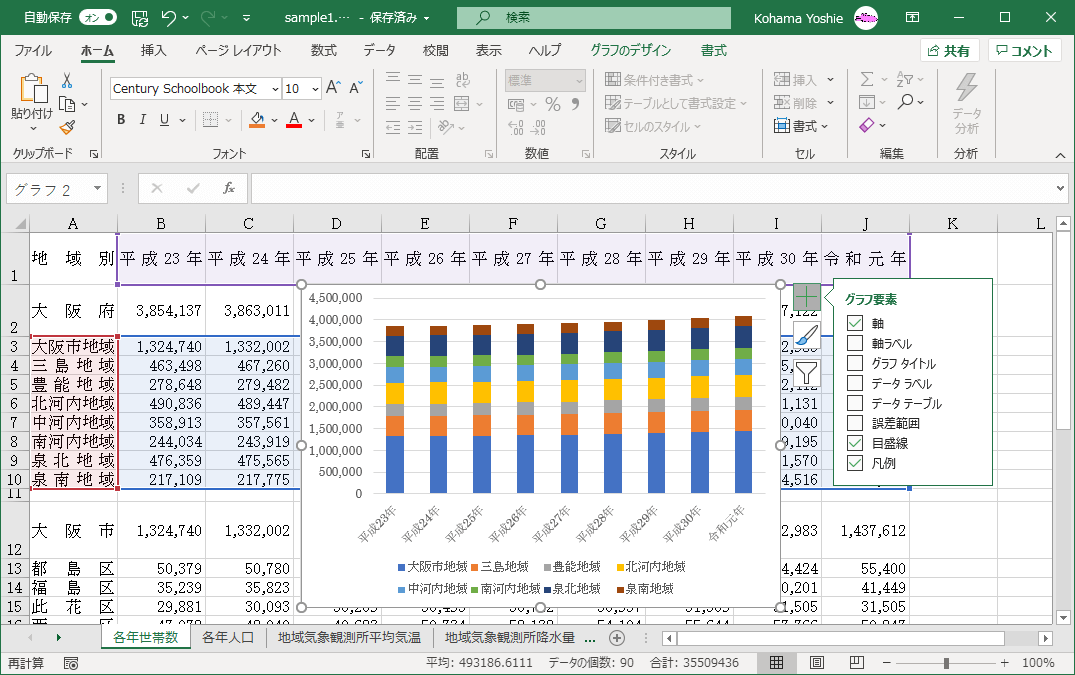This screenshot has width=1075, height=675.
Task: Expand the Name Box dropdown arrow
Action: click(x=97, y=188)
